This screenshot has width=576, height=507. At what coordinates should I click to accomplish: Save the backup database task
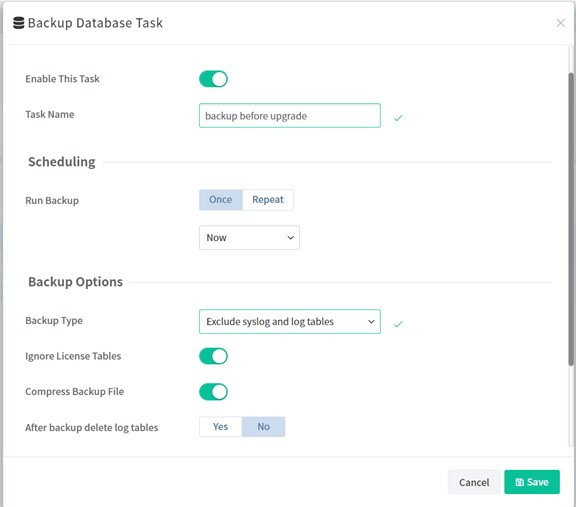click(532, 482)
